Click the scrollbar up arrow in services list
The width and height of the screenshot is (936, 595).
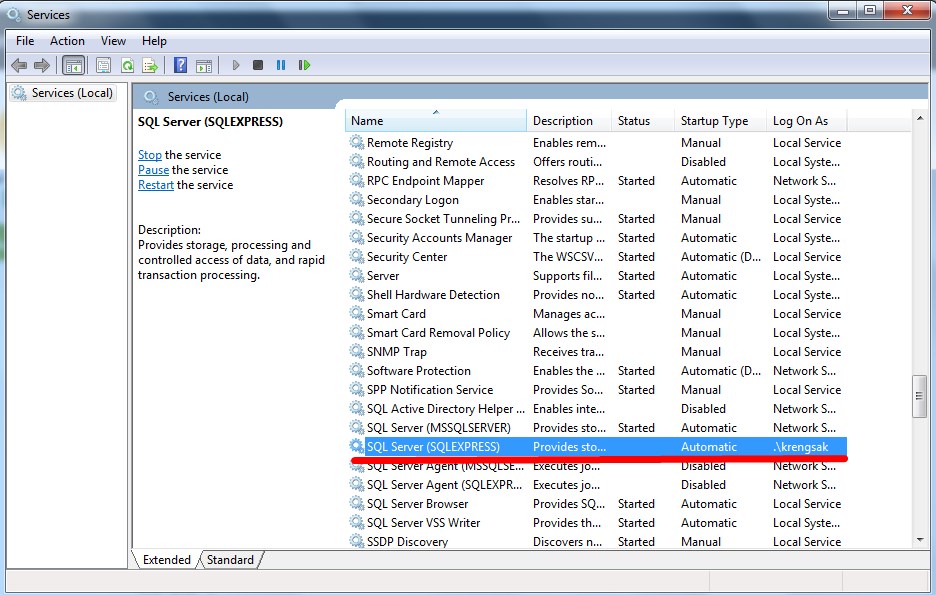coord(920,119)
